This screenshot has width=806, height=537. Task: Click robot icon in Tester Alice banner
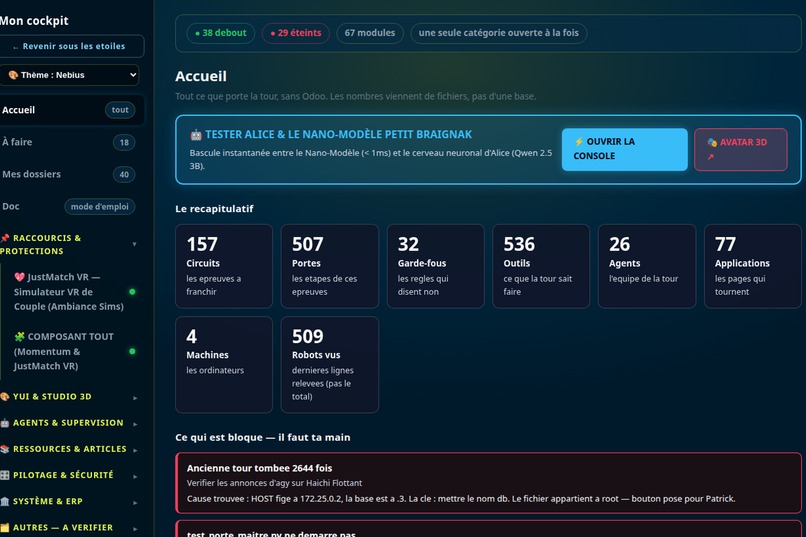pos(196,135)
